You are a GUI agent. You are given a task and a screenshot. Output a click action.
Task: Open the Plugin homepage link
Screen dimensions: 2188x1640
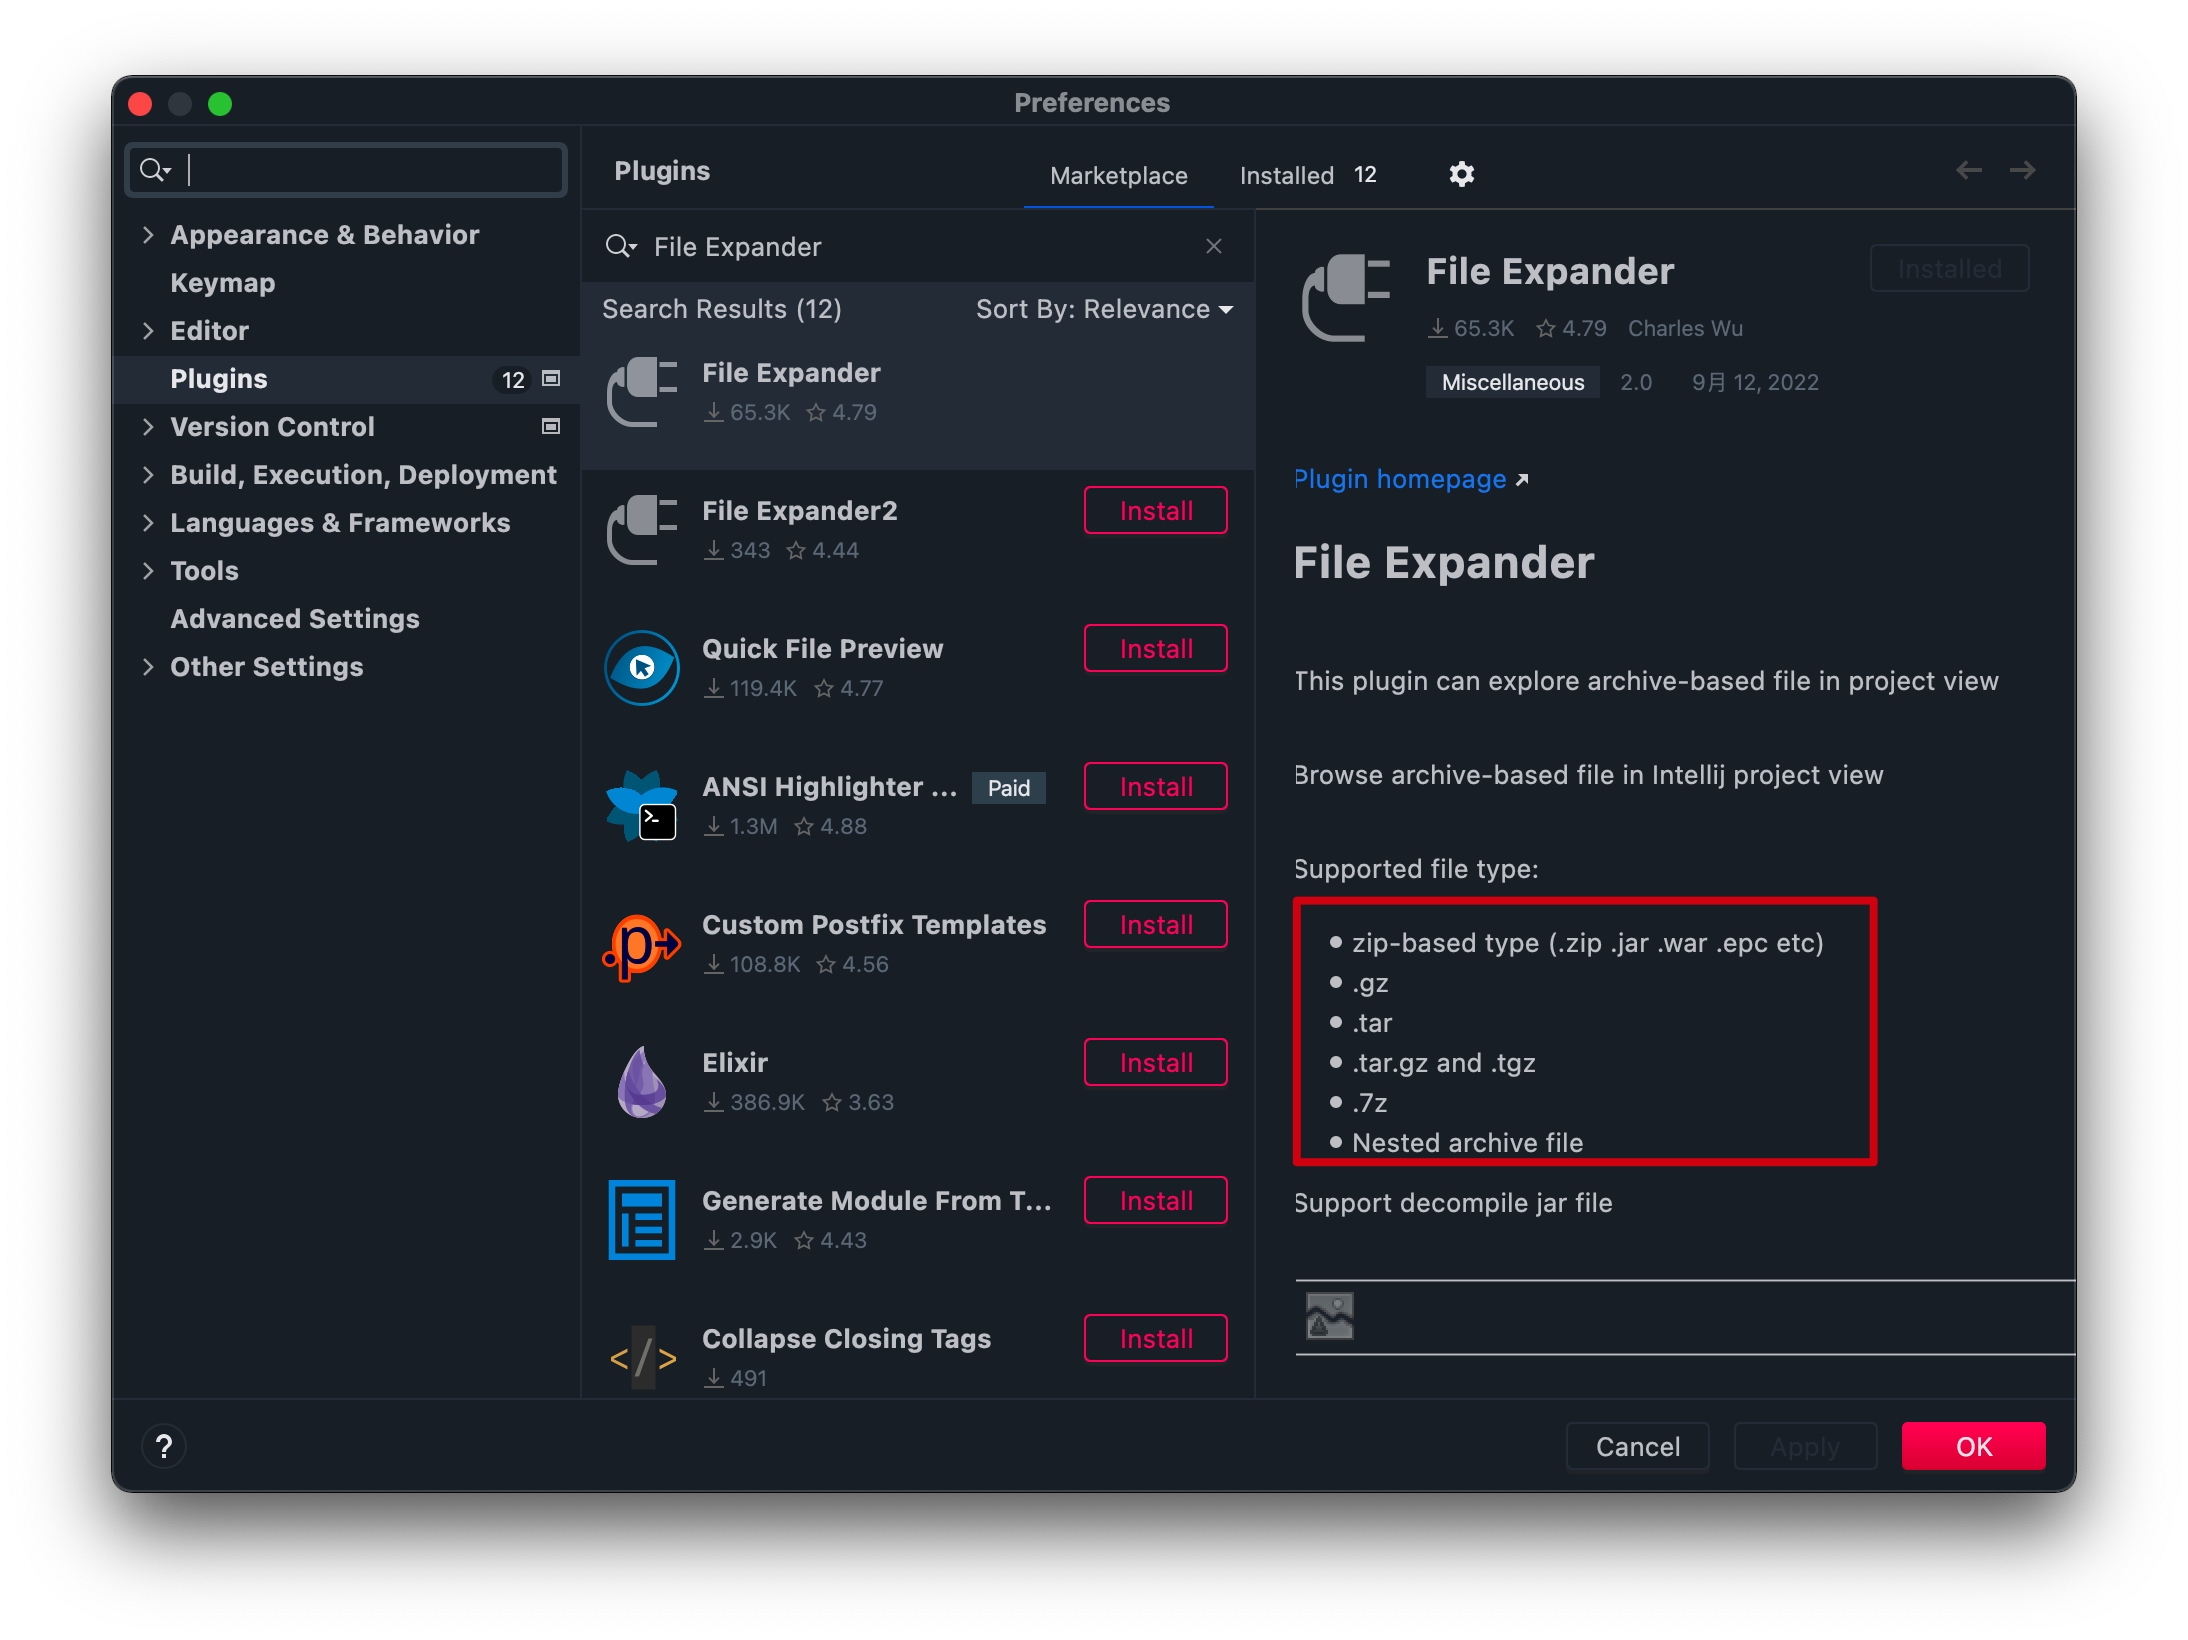[1400, 479]
